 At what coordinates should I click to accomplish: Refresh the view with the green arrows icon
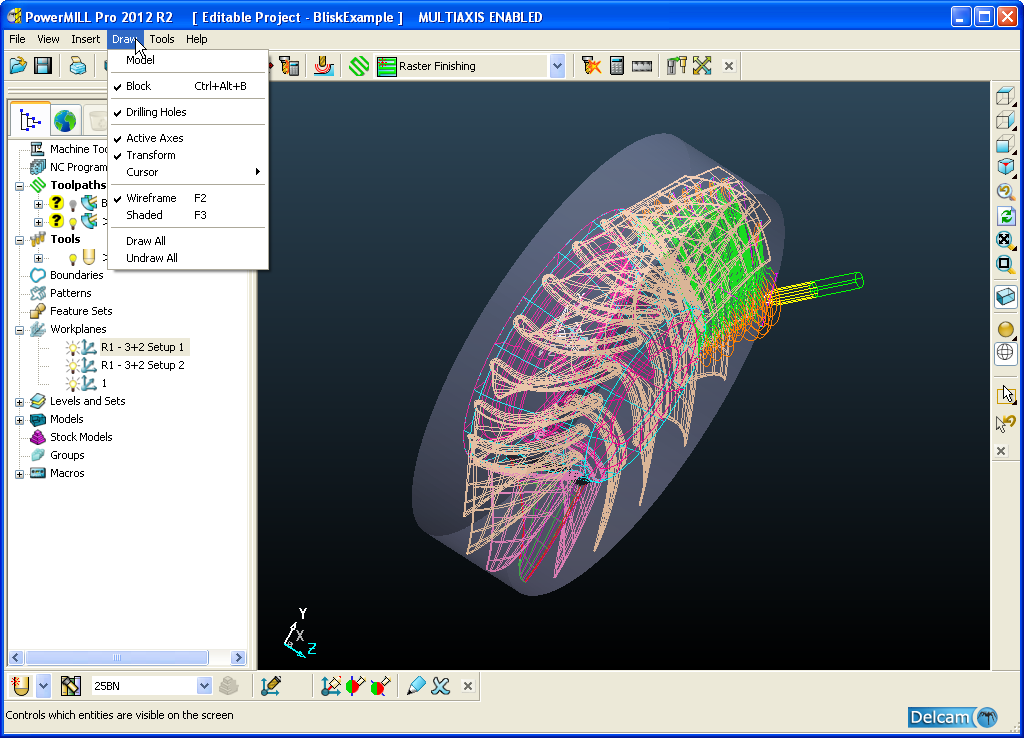click(1006, 216)
